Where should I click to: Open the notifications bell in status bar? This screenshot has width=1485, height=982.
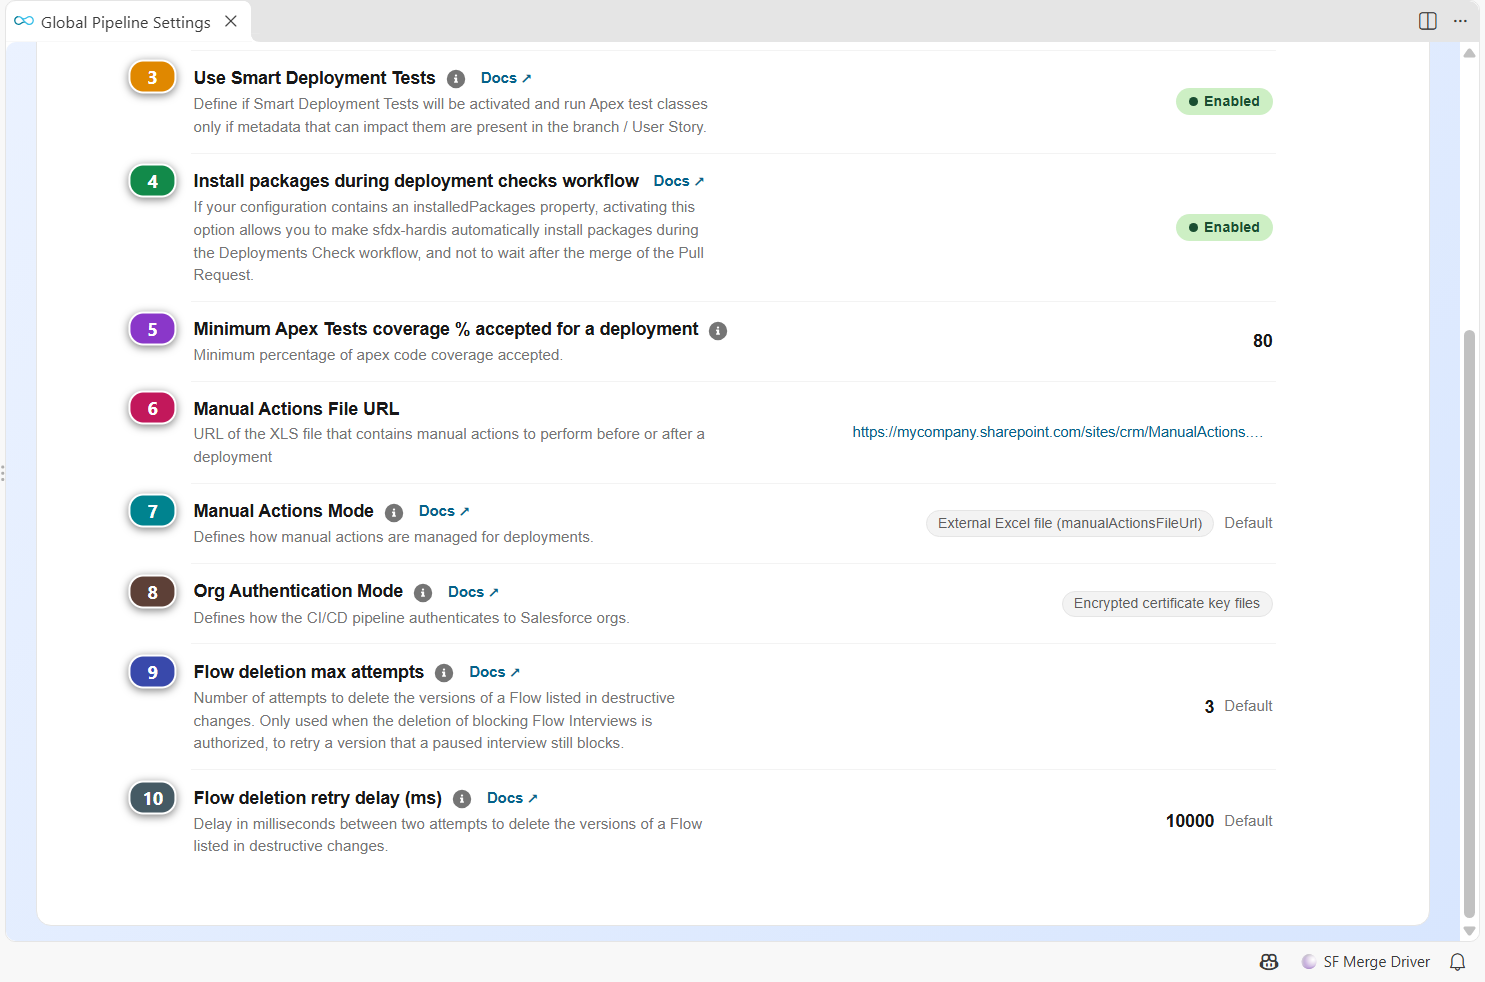pyautogui.click(x=1458, y=962)
